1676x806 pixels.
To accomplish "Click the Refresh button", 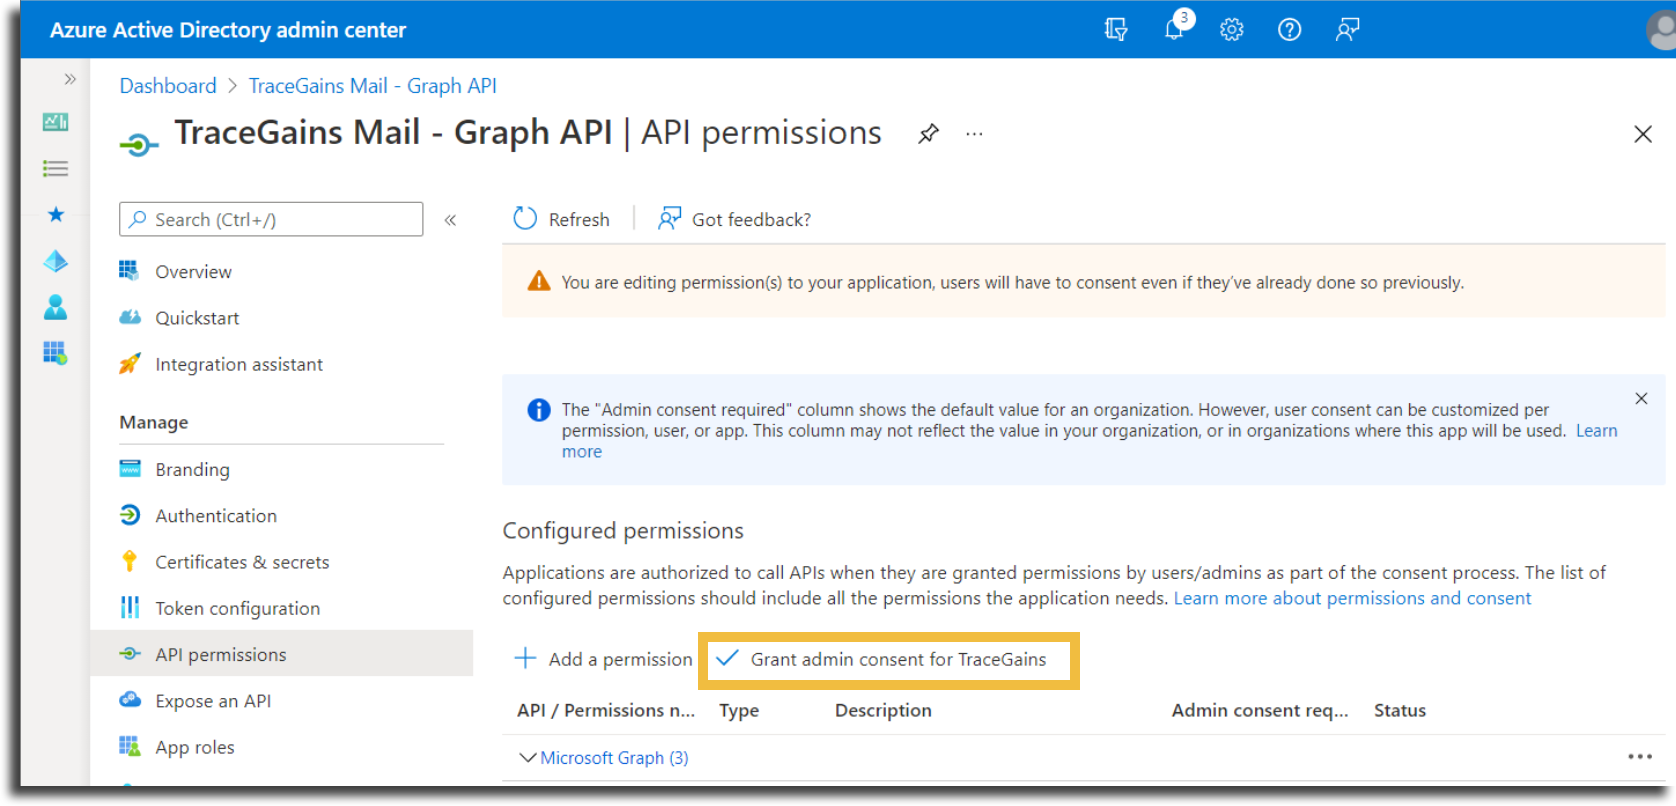I will point(561,219).
